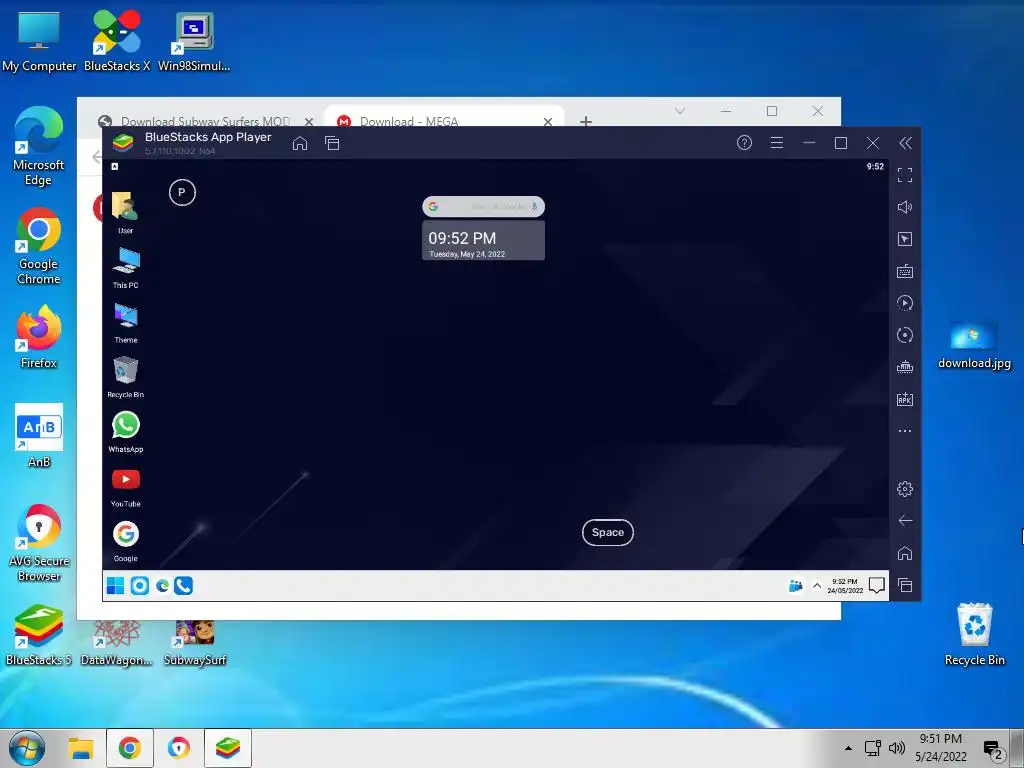
Task: Open Win98Simulator desktop shortcut
Action: click(x=194, y=42)
